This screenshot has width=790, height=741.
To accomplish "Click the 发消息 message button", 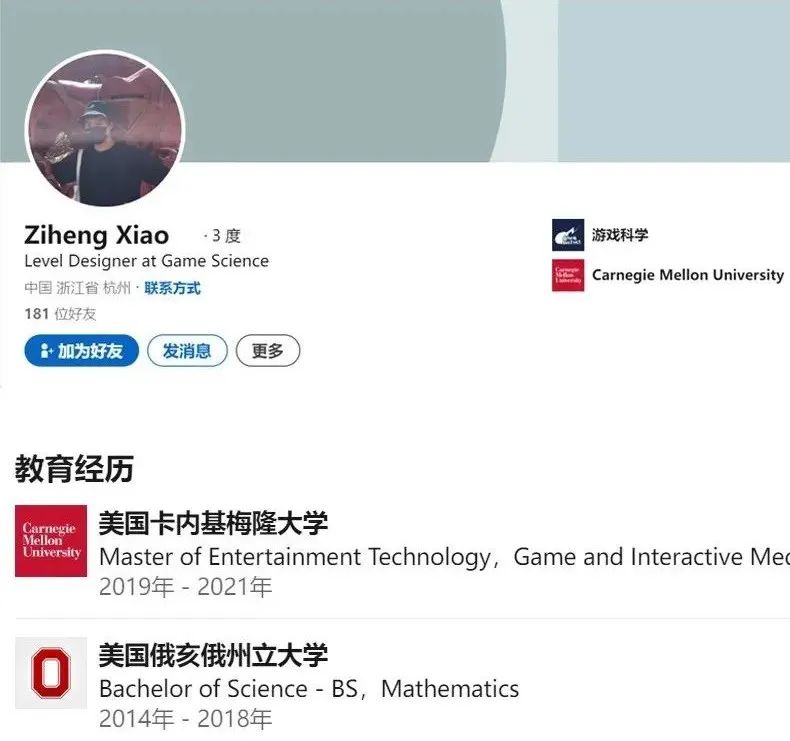I will [x=187, y=351].
